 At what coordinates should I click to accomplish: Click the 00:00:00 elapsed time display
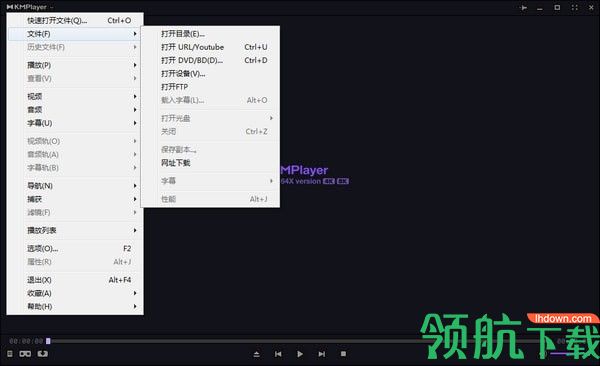(26, 341)
